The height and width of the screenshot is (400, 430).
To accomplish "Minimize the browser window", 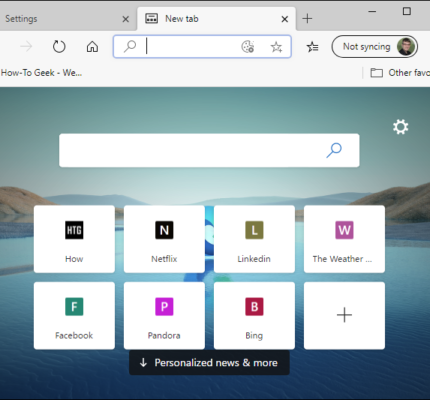I will [x=372, y=12].
